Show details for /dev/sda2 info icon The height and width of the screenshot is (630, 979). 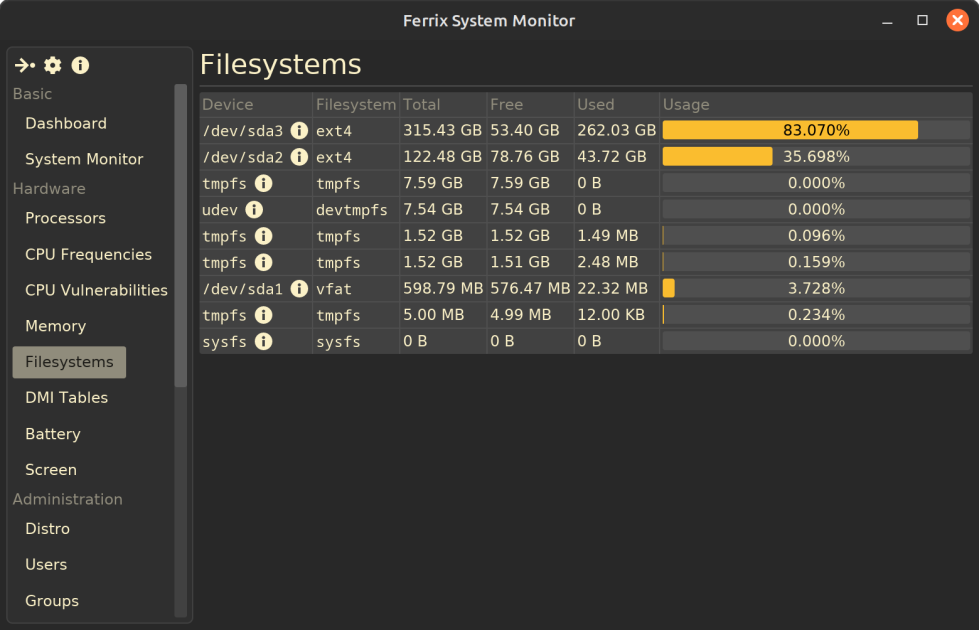tap(299, 157)
